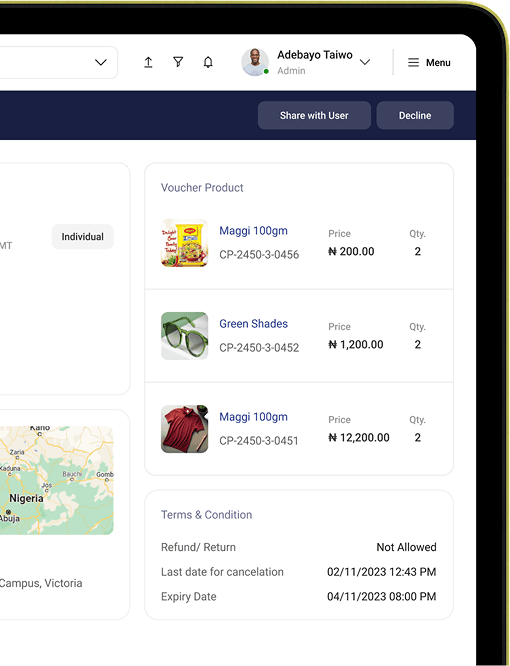Click the upload arrow icon
Screen dimensions: 510x666
[x=148, y=62]
